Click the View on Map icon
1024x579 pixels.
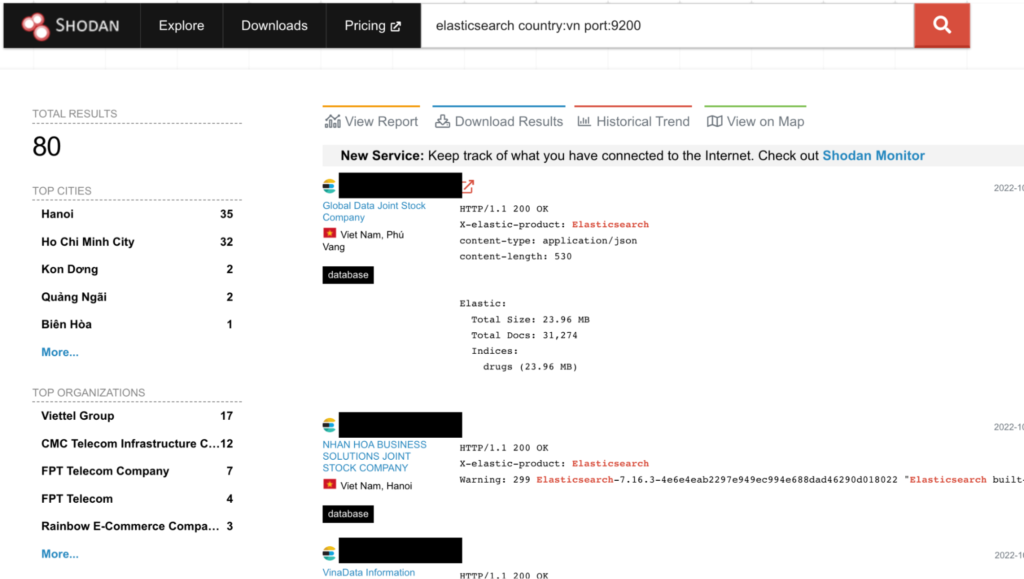click(714, 121)
